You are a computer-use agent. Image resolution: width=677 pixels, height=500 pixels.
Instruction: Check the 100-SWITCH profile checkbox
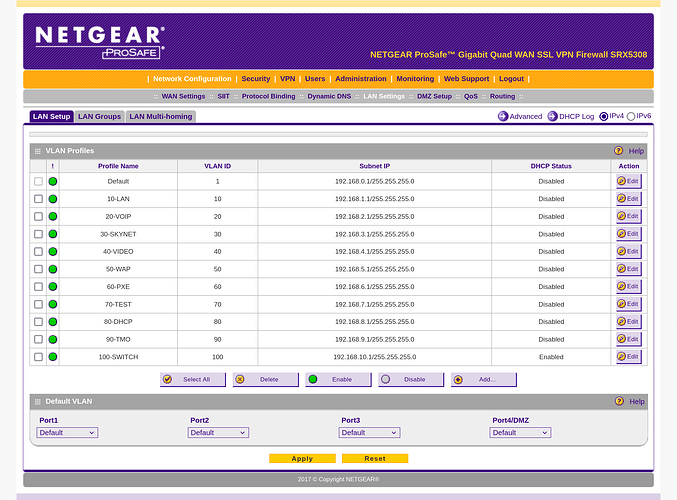[x=38, y=357]
